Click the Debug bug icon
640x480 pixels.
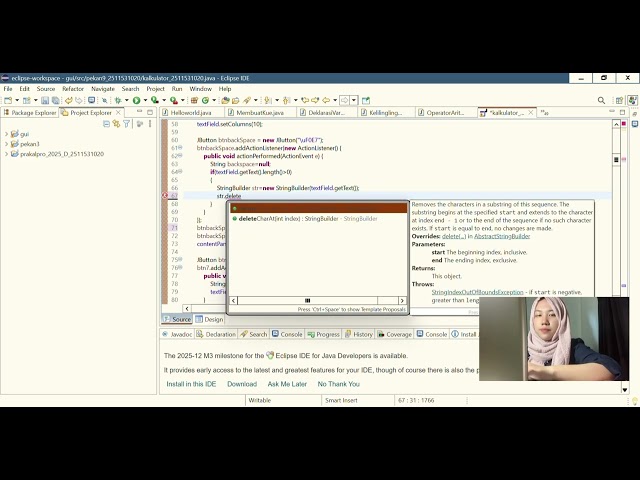pyautogui.click(x=118, y=100)
